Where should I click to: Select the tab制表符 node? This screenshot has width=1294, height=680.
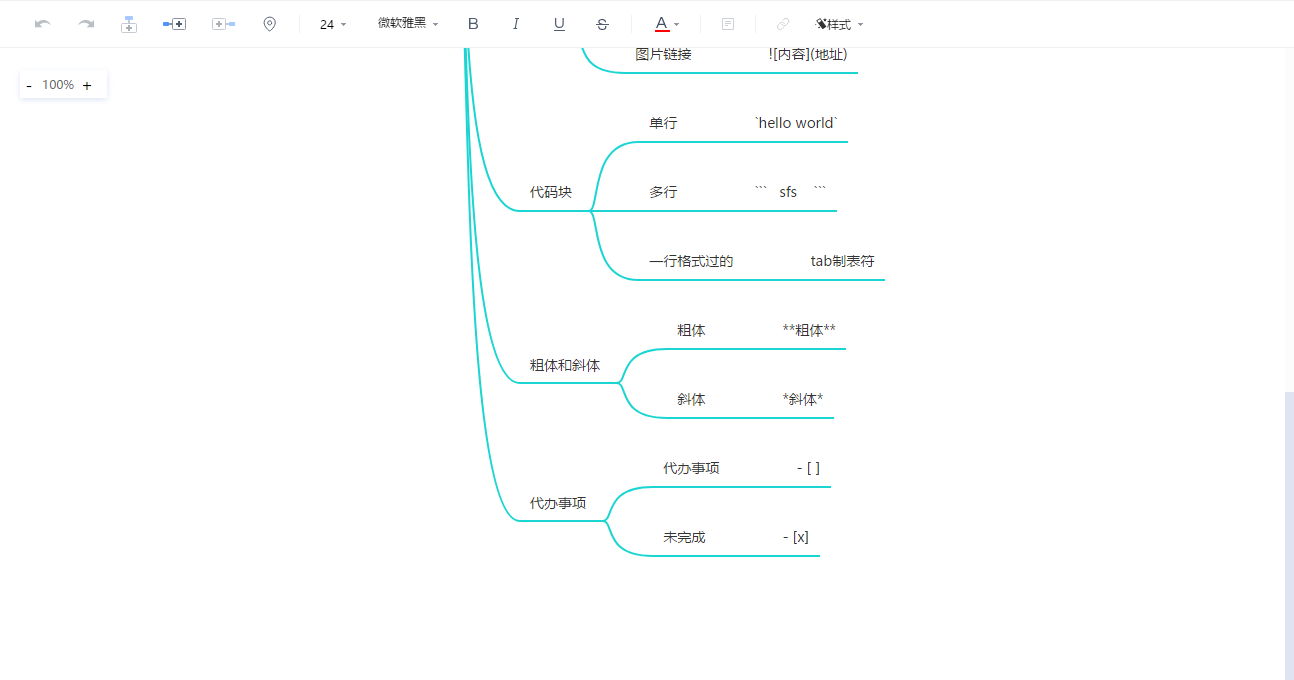[x=843, y=261]
